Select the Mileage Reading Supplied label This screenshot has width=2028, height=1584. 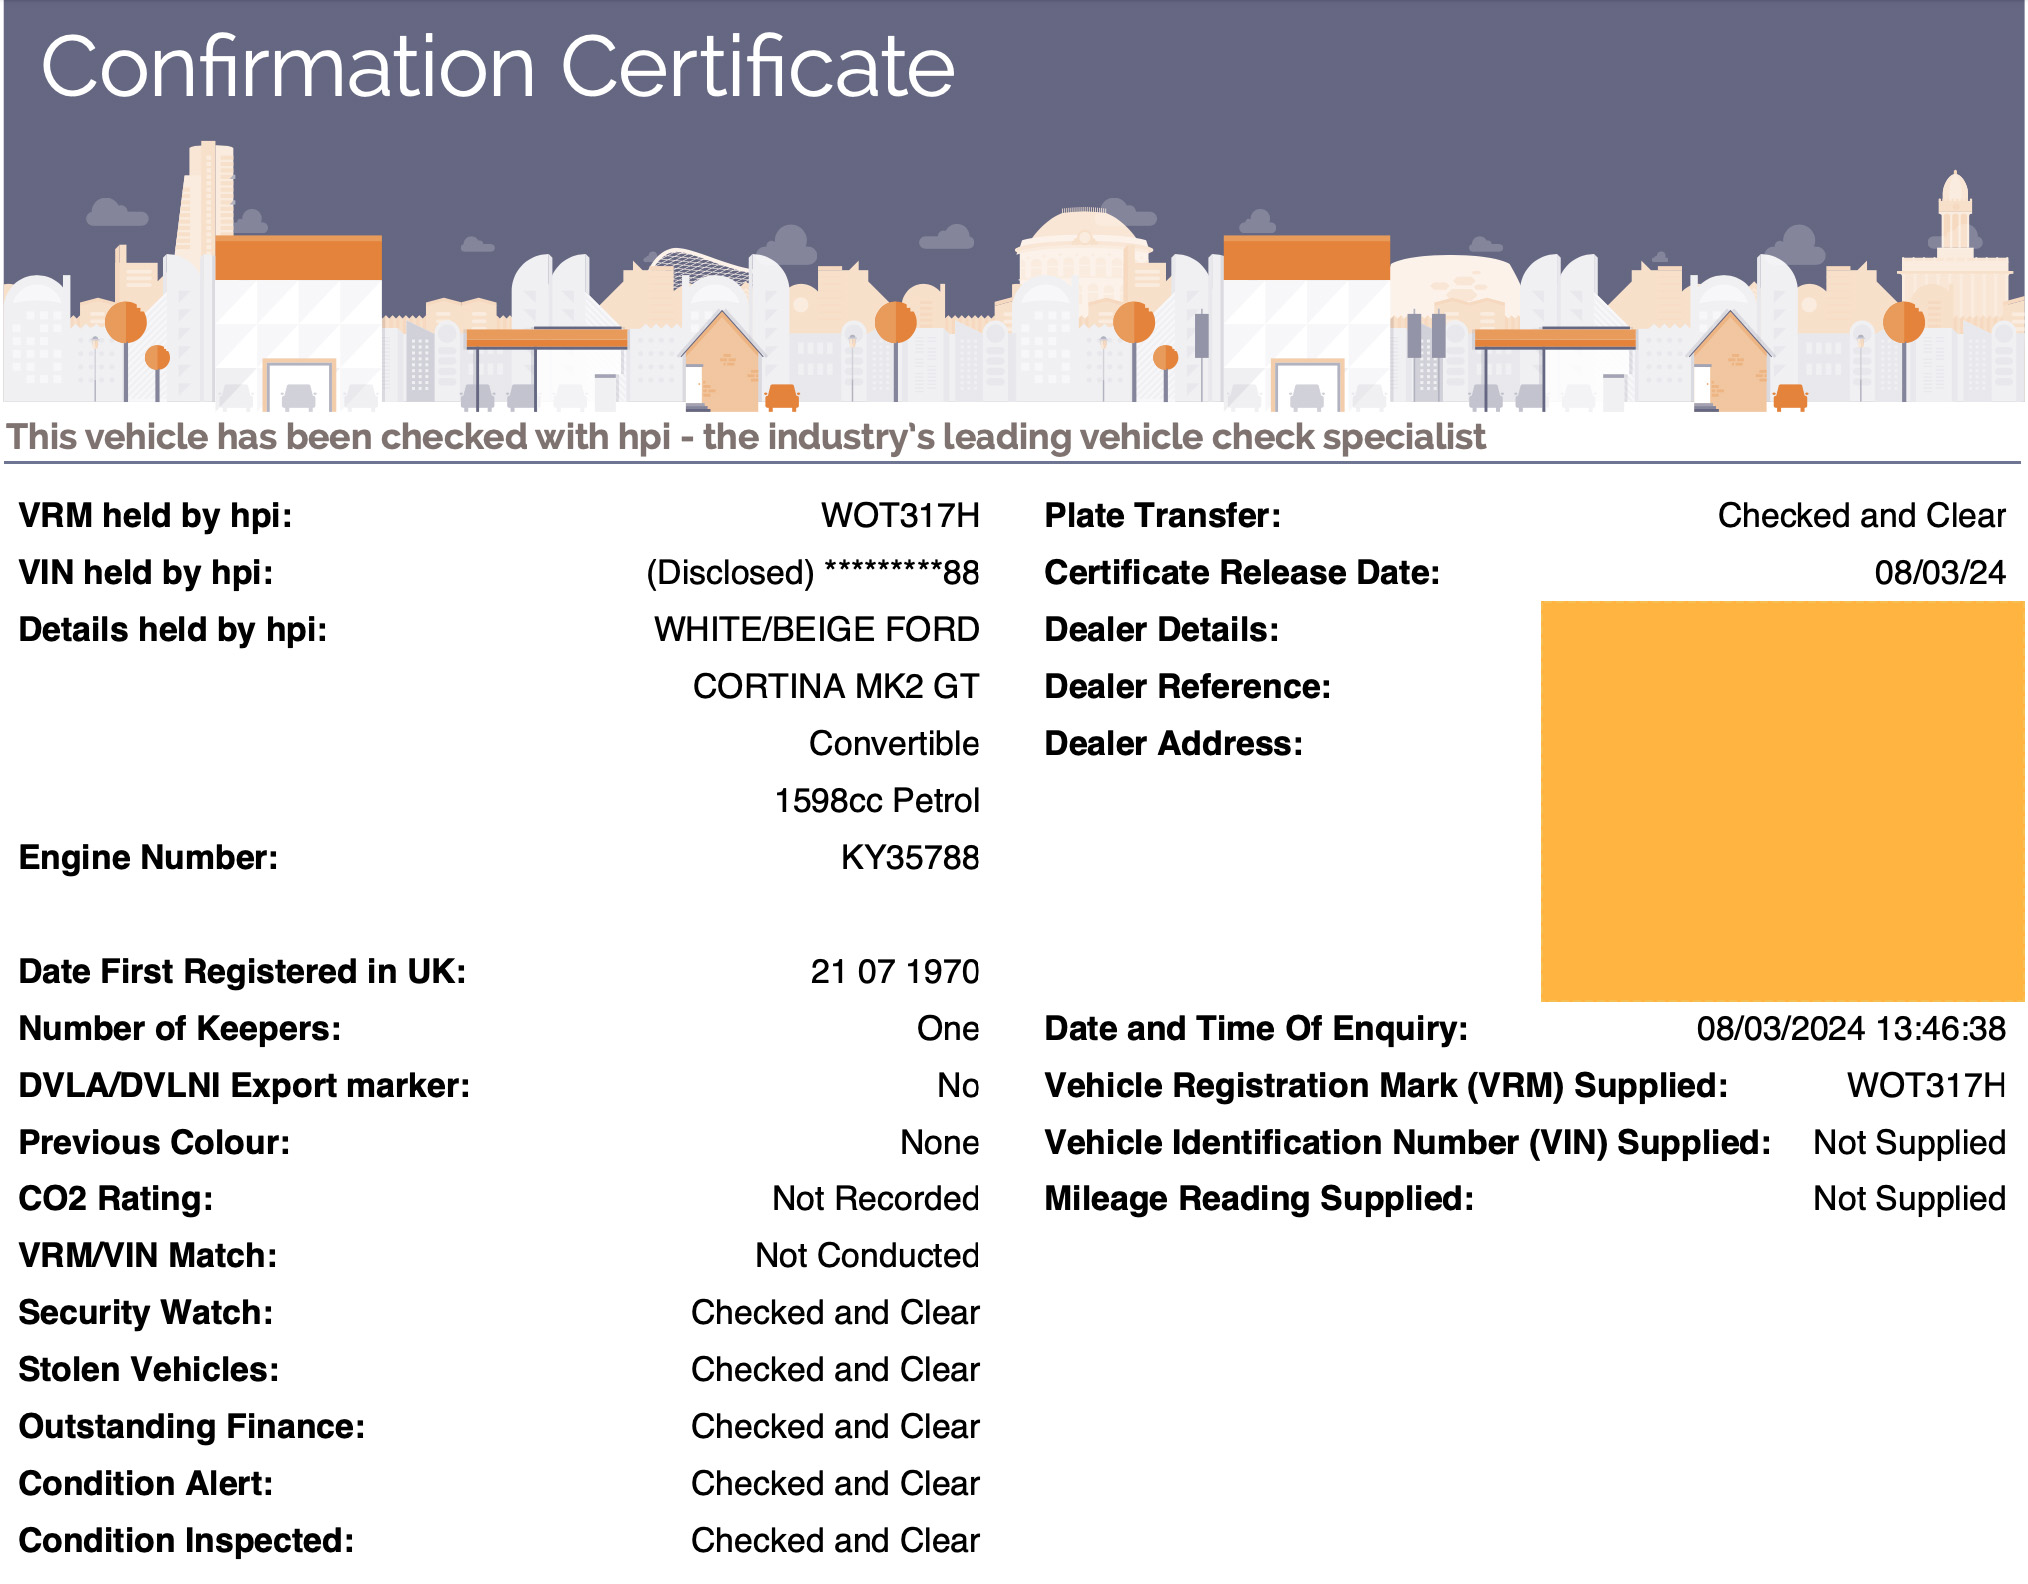(1259, 1198)
